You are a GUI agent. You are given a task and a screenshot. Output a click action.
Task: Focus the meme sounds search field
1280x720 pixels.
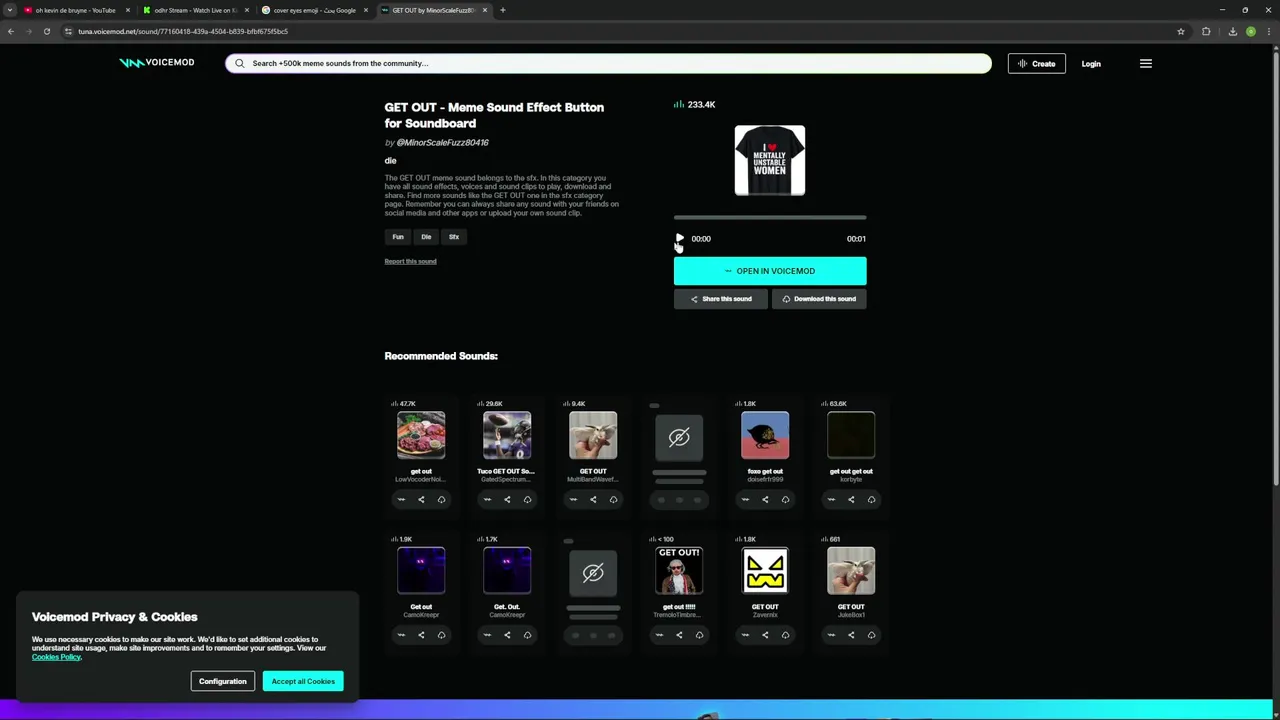(608, 63)
